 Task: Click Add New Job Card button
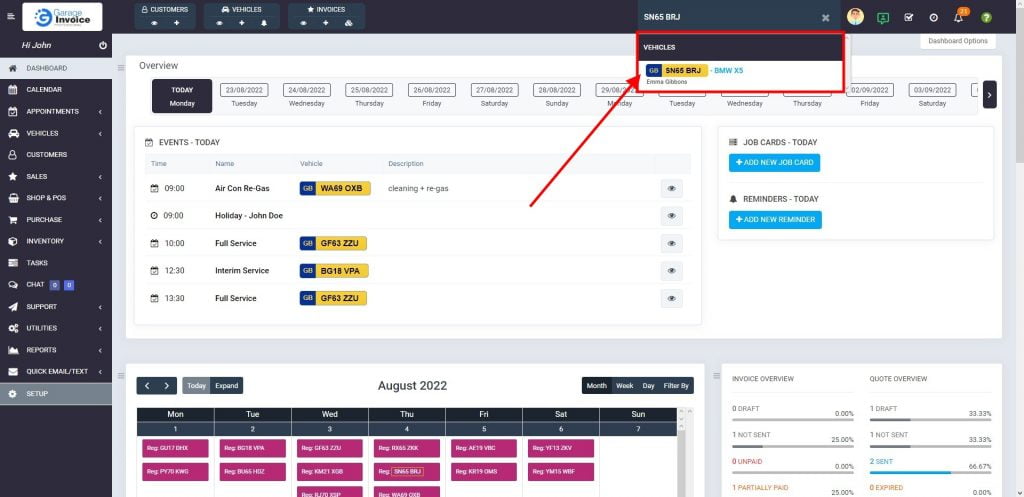(x=775, y=163)
